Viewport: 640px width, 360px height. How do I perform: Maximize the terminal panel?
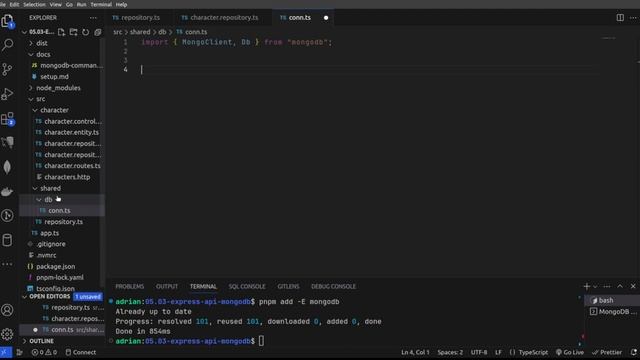tap(620, 286)
